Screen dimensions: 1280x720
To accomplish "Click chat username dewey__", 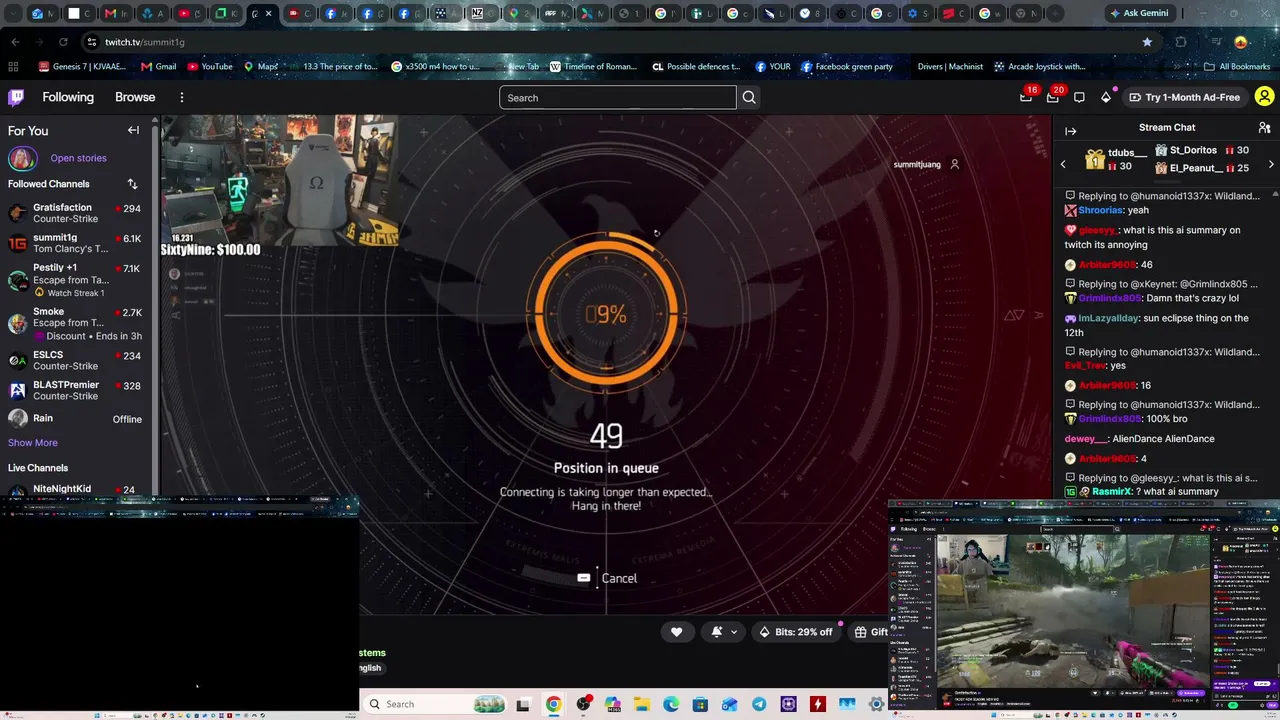I will (x=1086, y=439).
